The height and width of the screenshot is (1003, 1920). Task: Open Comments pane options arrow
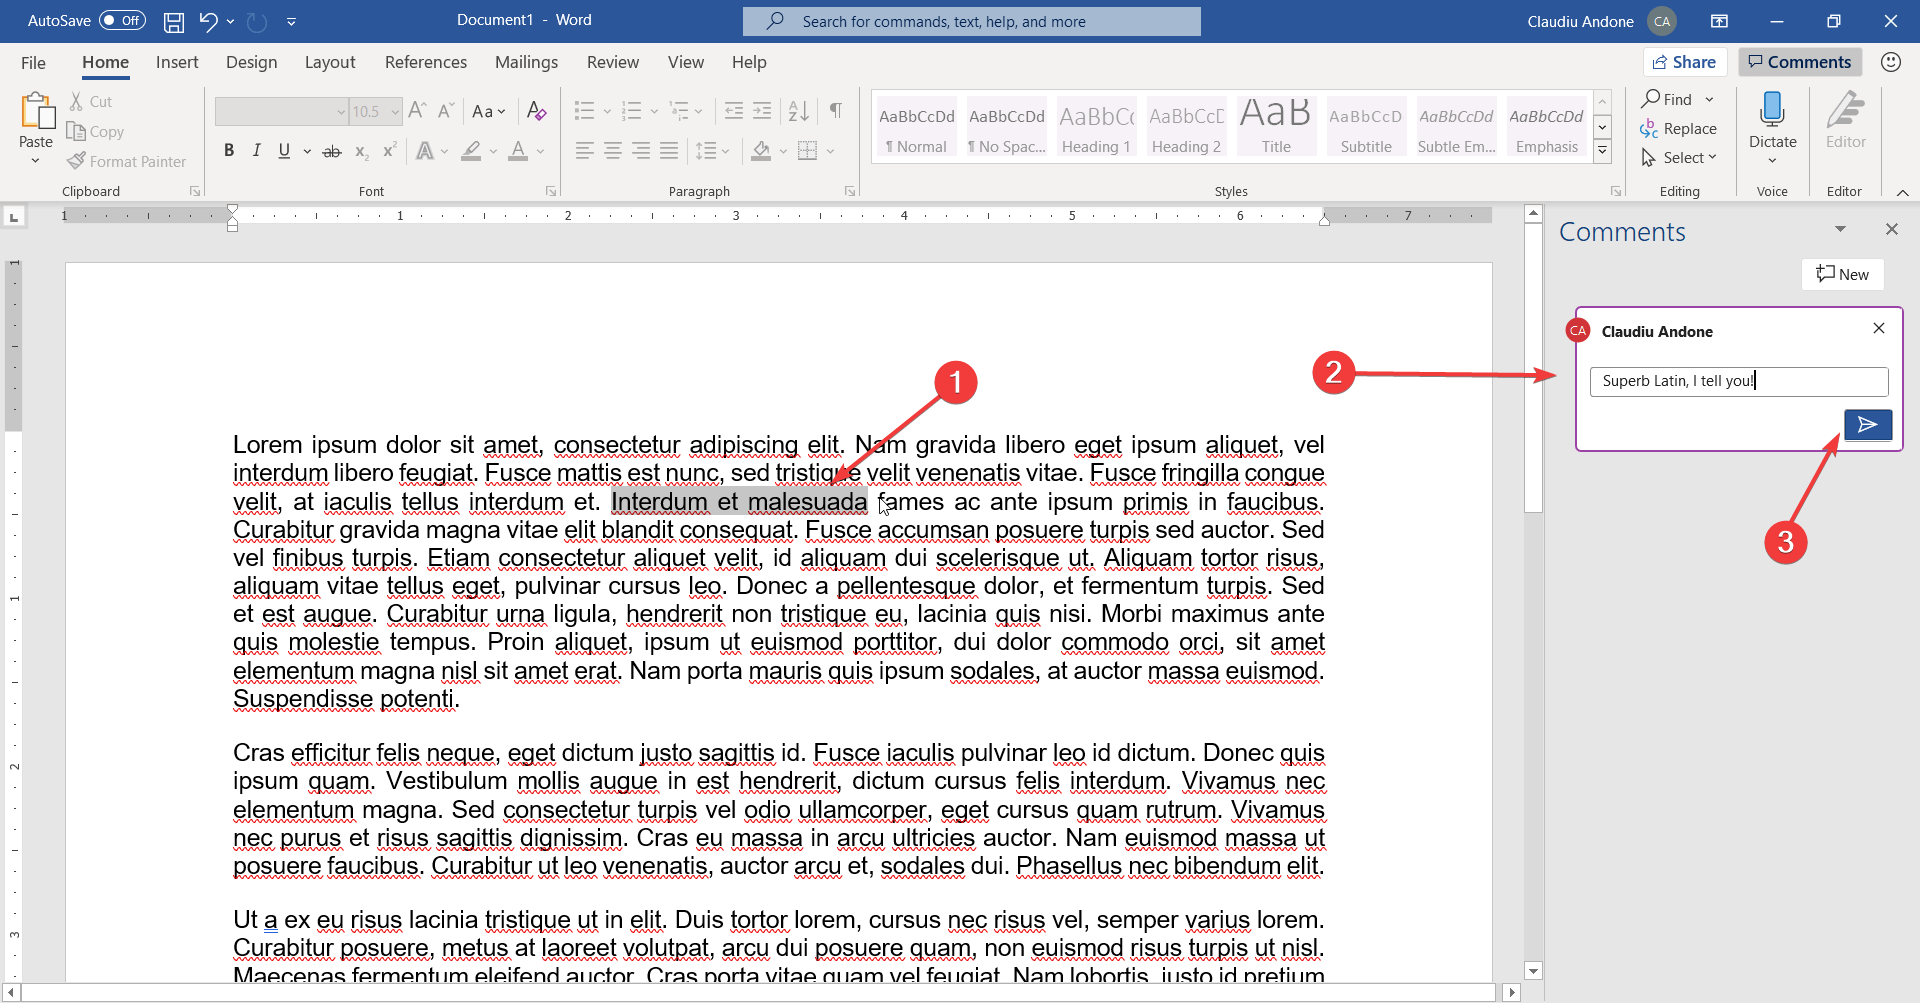coord(1840,229)
